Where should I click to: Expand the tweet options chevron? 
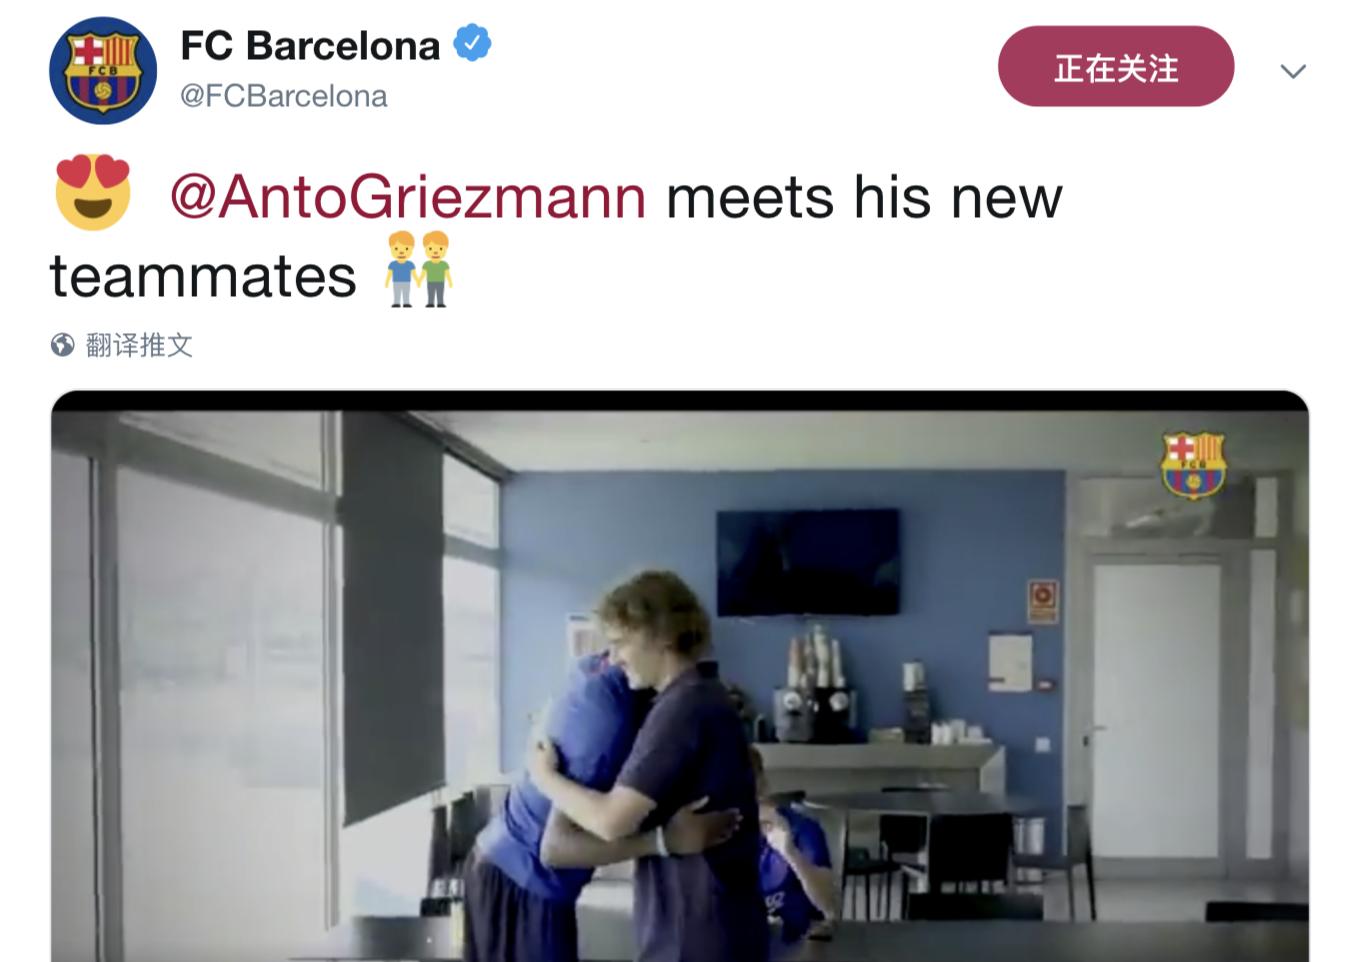[x=1293, y=71]
